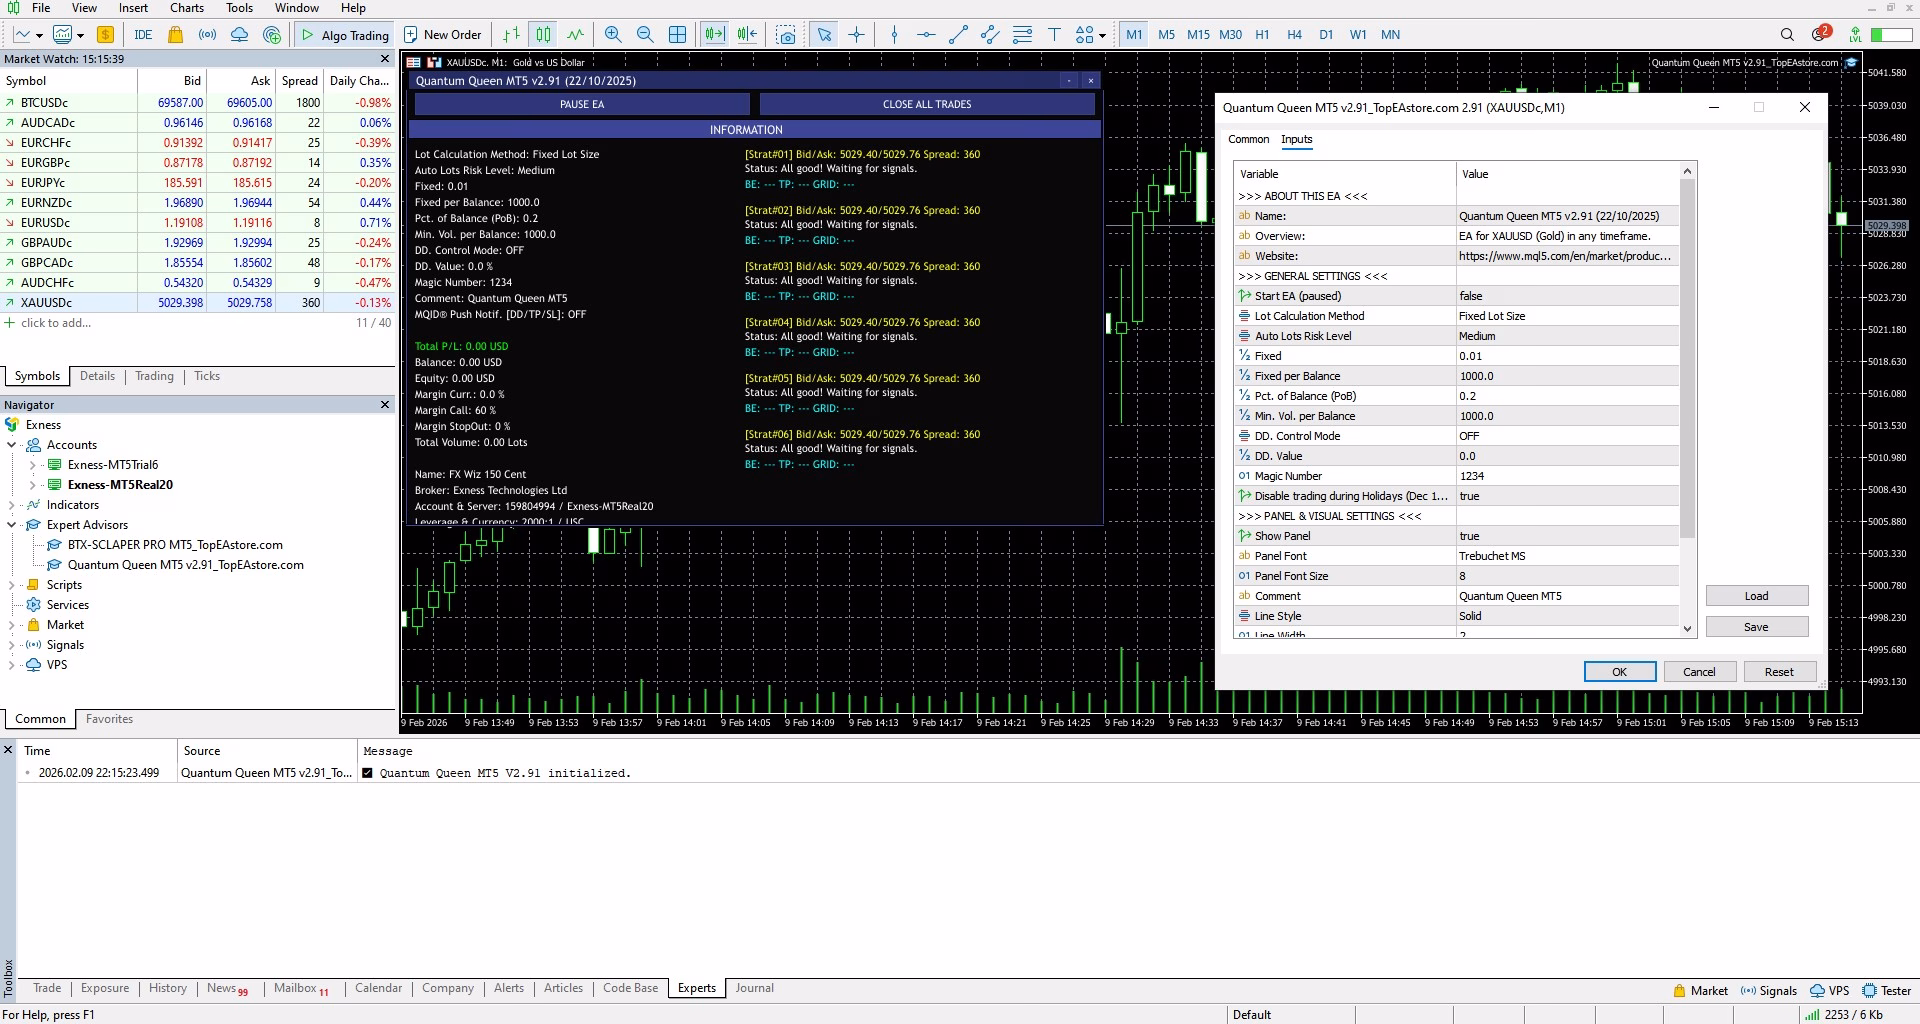This screenshot has width=1920, height=1024.
Task: Open the IDE MetaEditor
Action: click(x=143, y=34)
